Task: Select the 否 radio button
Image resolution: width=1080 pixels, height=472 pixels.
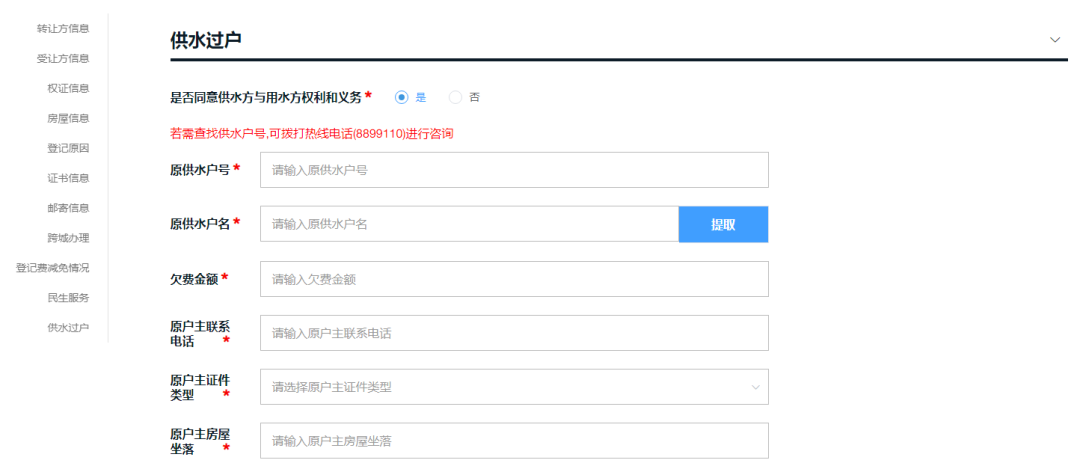Action: [x=456, y=97]
